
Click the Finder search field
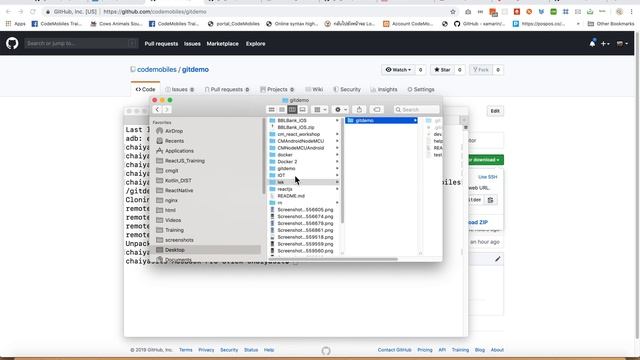(417, 109)
